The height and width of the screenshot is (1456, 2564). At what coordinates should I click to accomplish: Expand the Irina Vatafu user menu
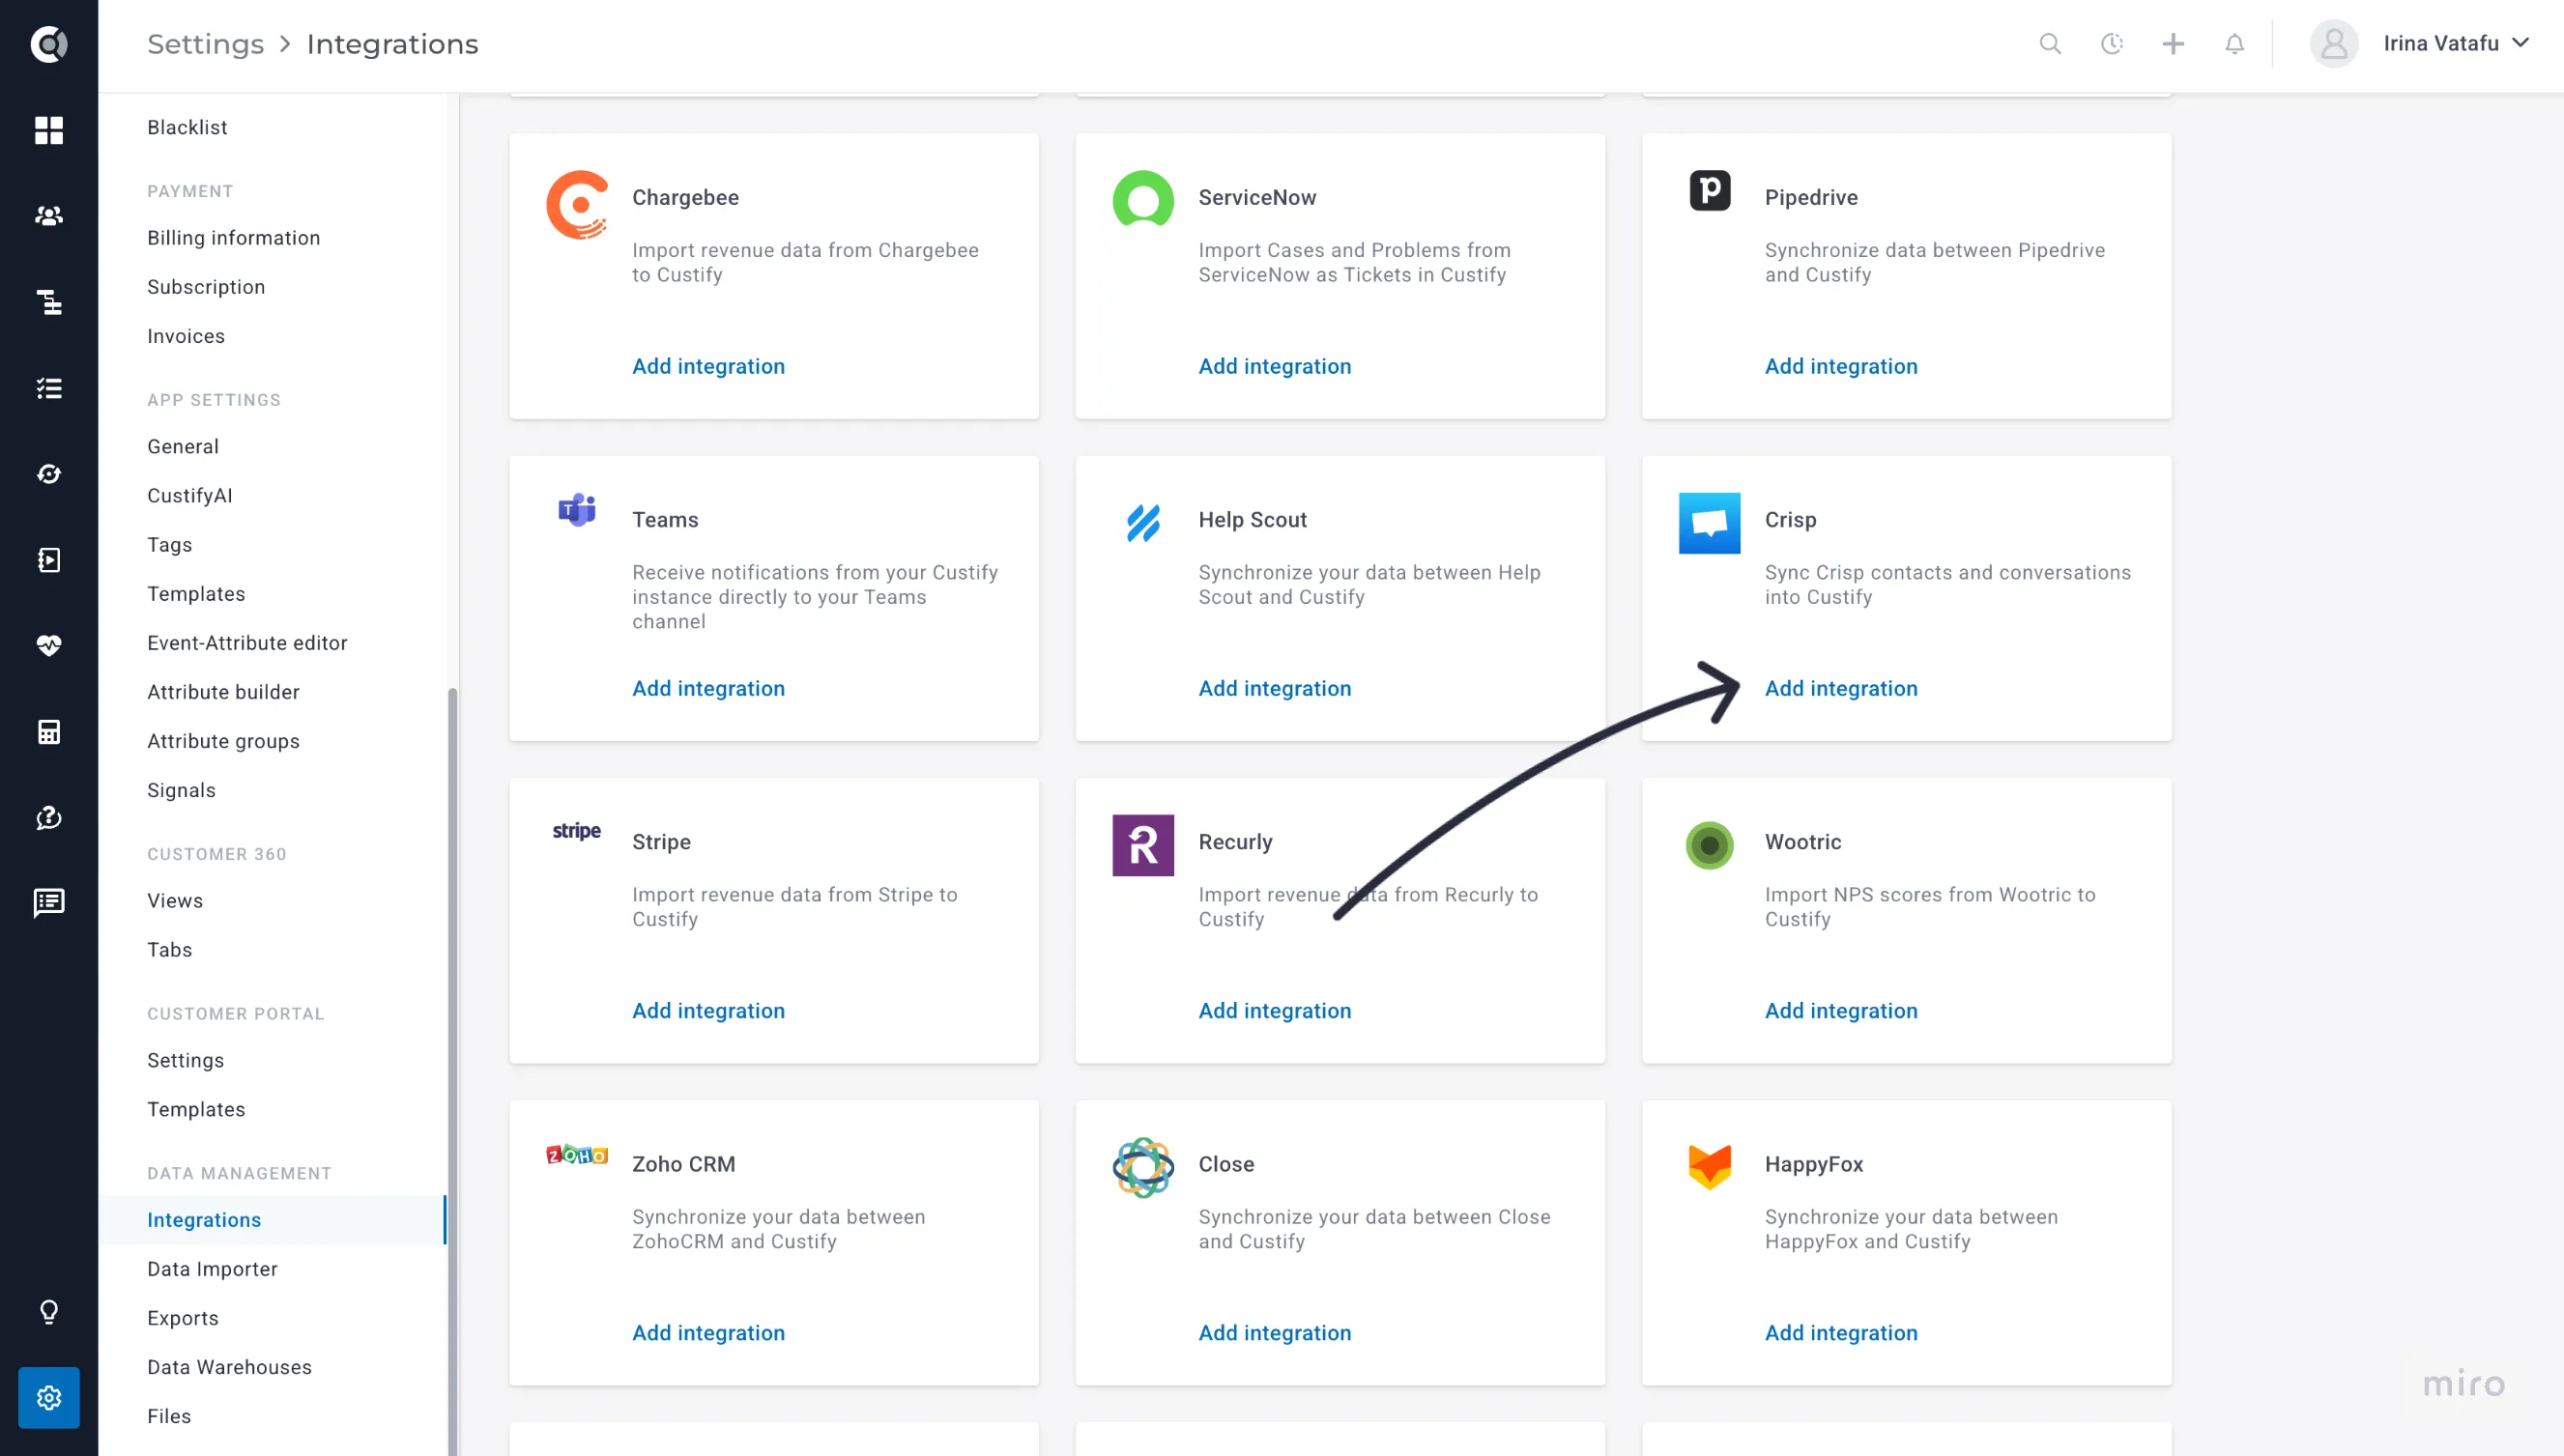(x=2456, y=44)
